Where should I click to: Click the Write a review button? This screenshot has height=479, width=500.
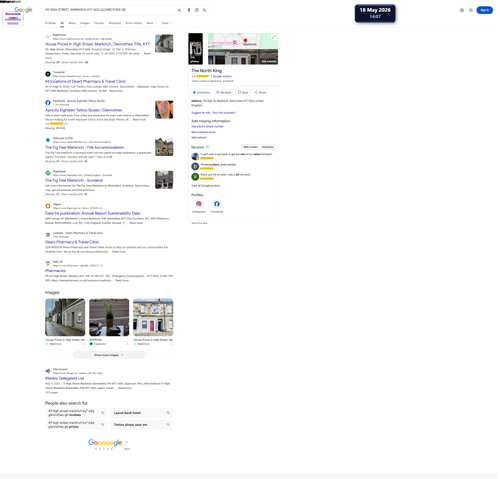[251, 148]
